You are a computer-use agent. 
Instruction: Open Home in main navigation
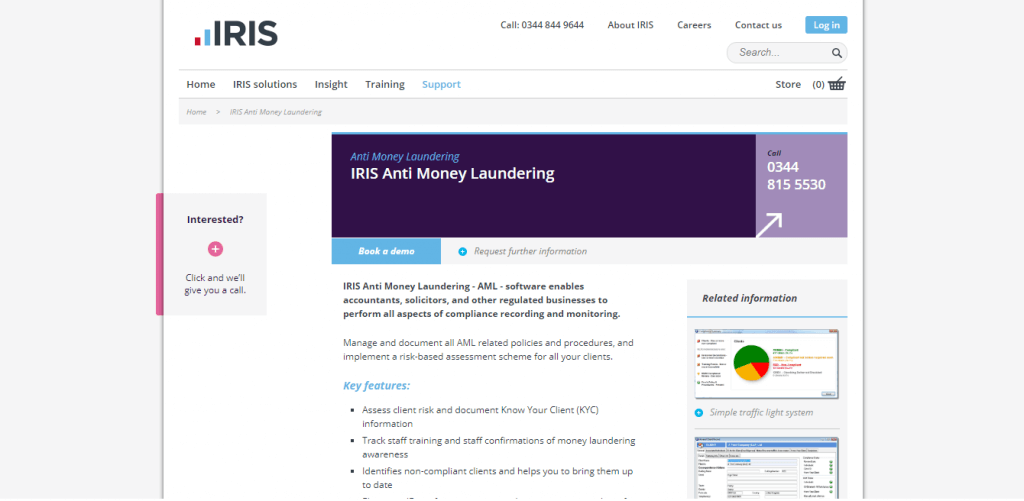pyautogui.click(x=200, y=84)
